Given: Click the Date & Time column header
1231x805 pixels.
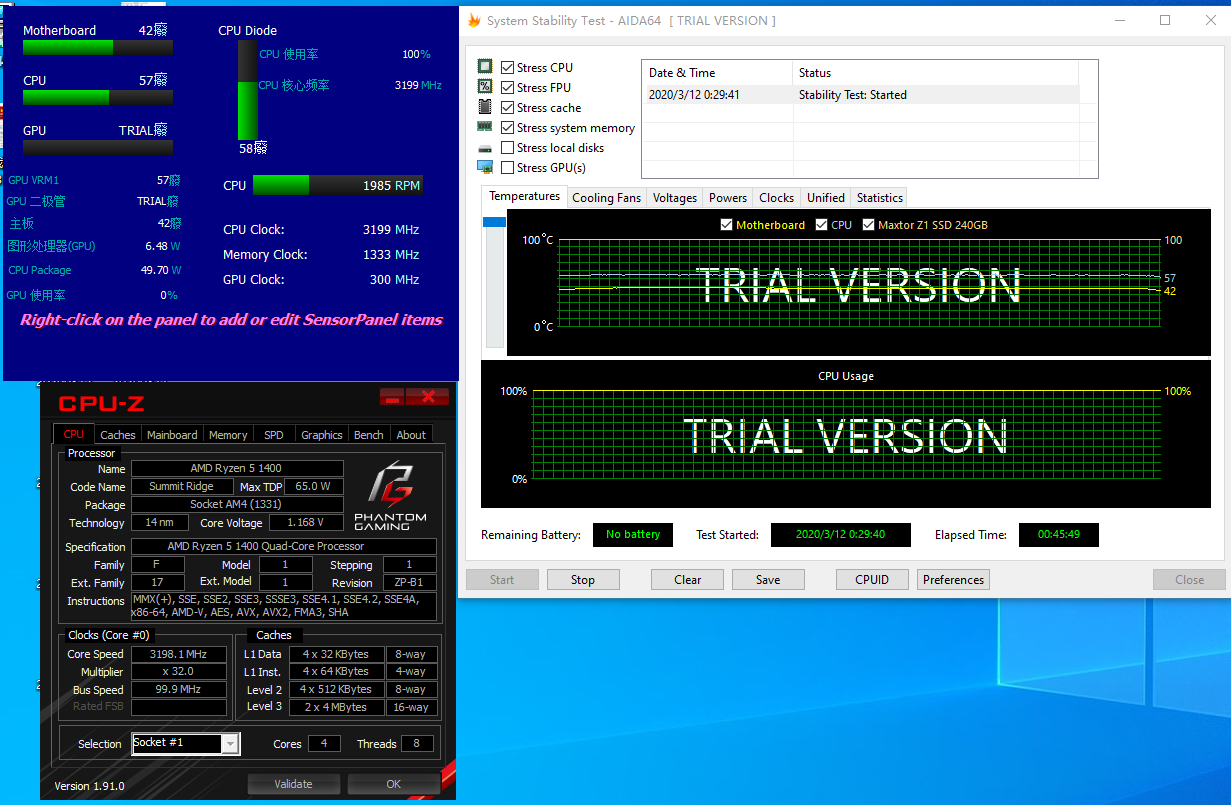Looking at the screenshot, I should [x=717, y=73].
